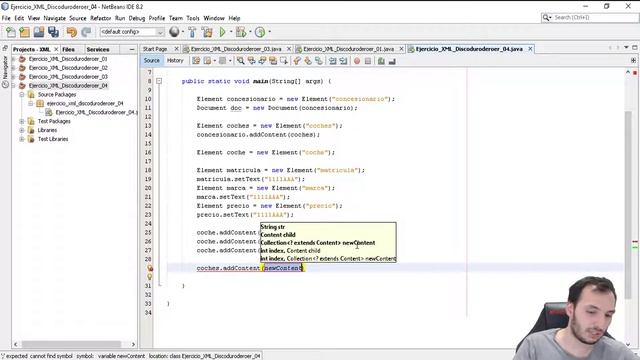
Task: Close the Ejercicio_XML_Discoduroderoer_04.java tab
Action: [x=530, y=49]
